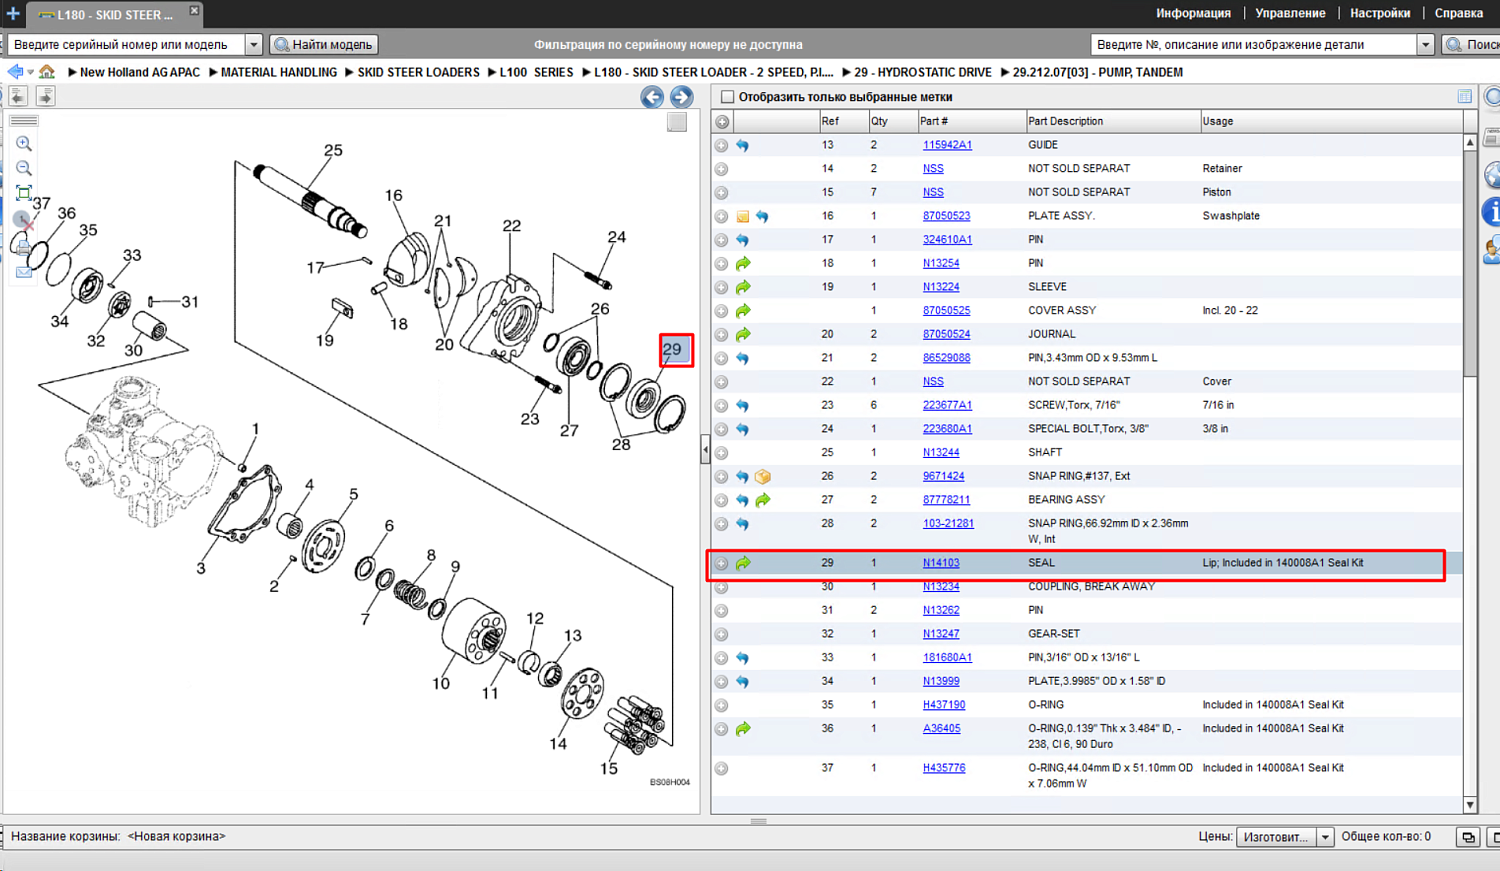Screen dimensions: 1500x871
Task: Select the add-circle for H435776 O-RING row
Action: [x=721, y=769]
